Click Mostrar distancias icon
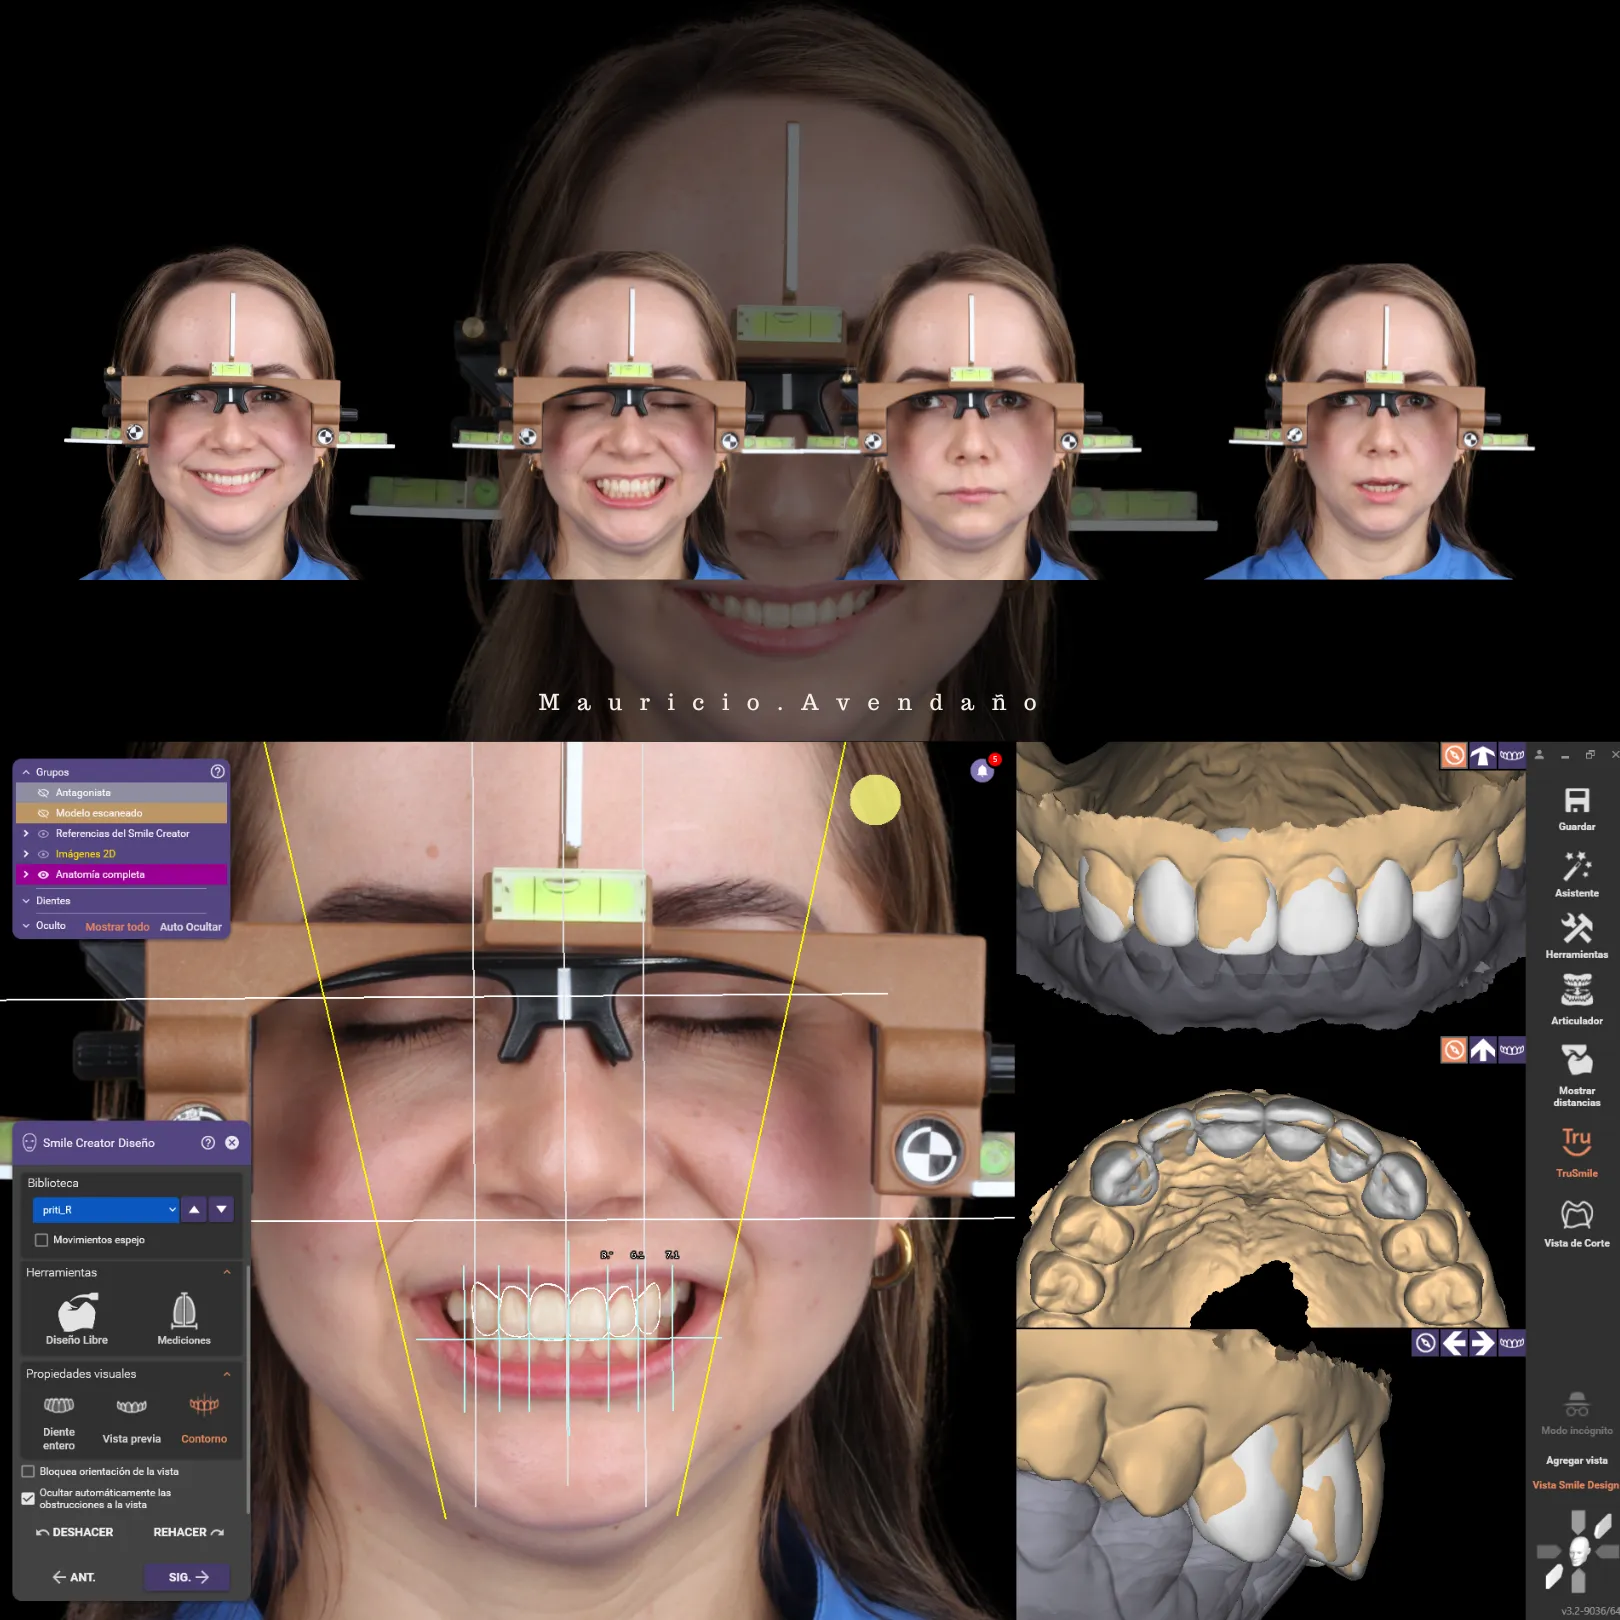1620x1620 pixels. click(x=1576, y=1061)
